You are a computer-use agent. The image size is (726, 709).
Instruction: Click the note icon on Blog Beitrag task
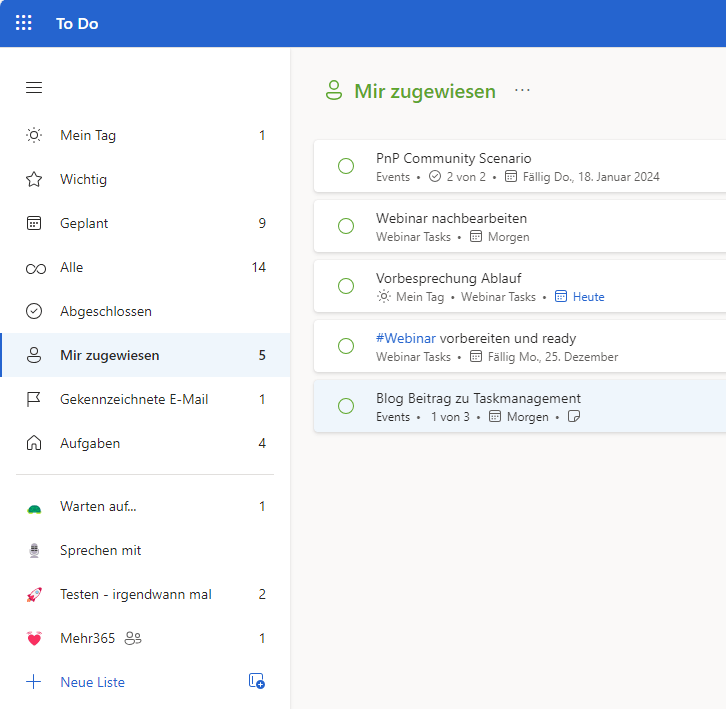574,416
